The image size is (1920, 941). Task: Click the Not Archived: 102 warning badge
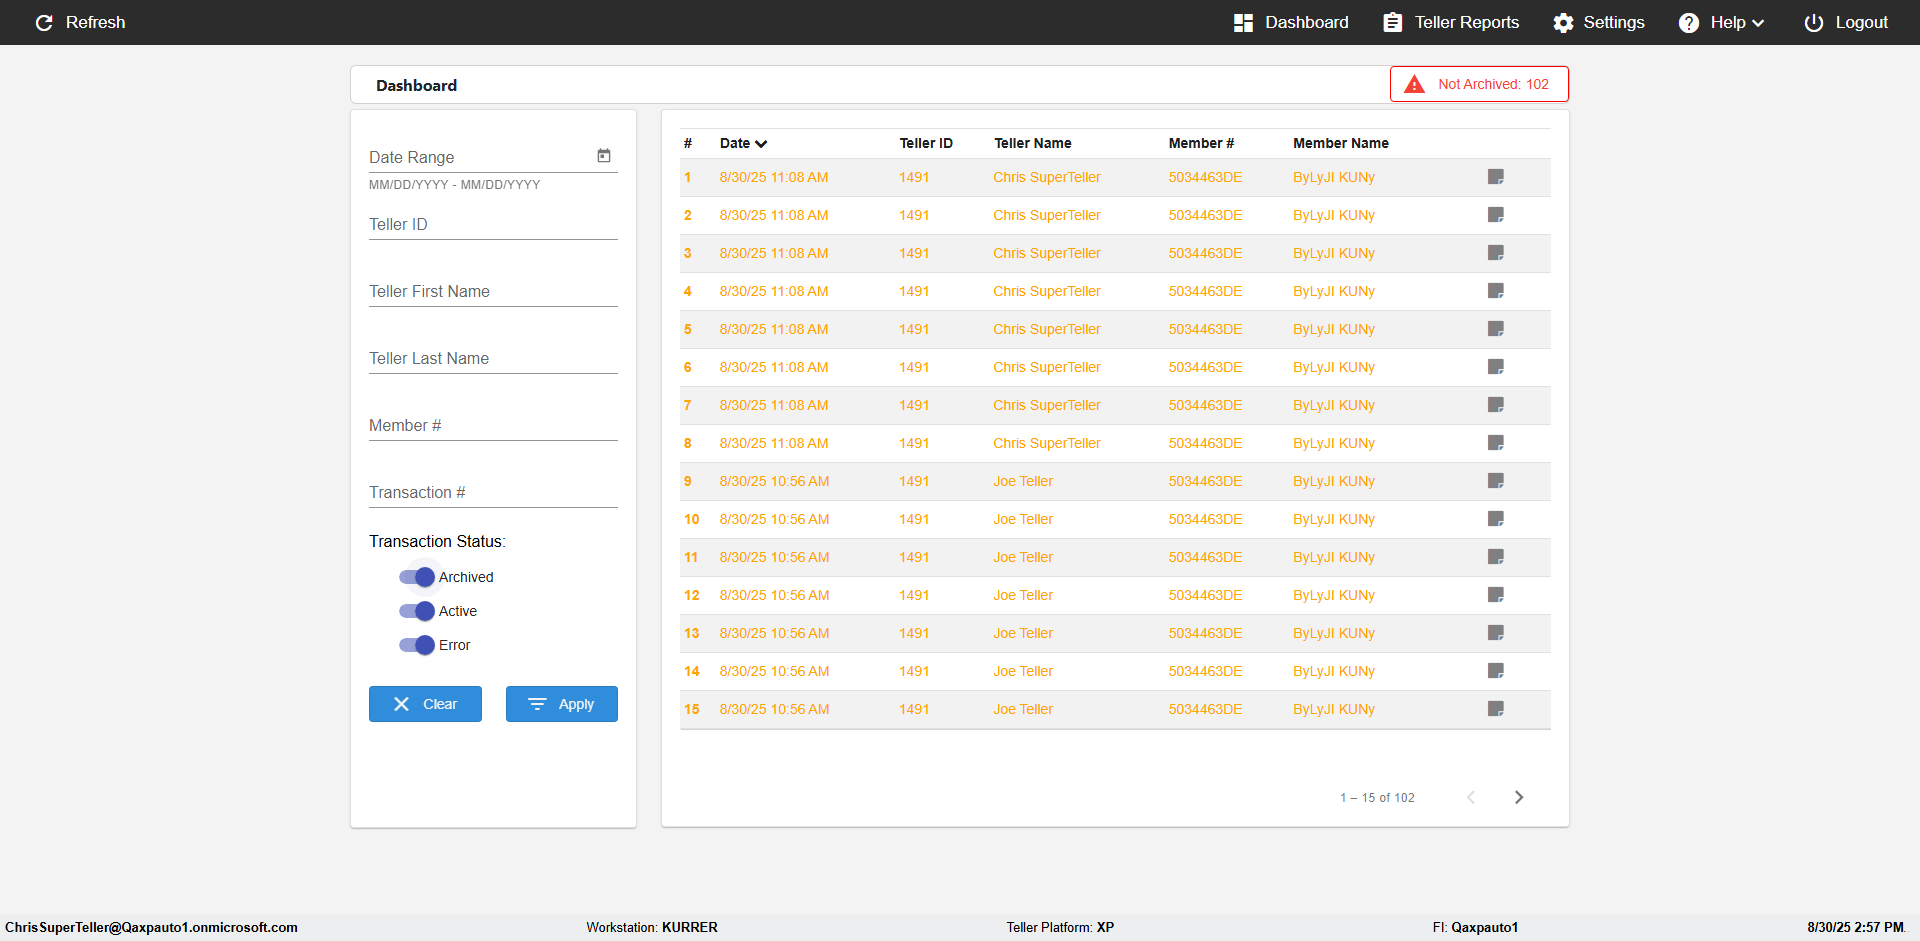click(1479, 84)
